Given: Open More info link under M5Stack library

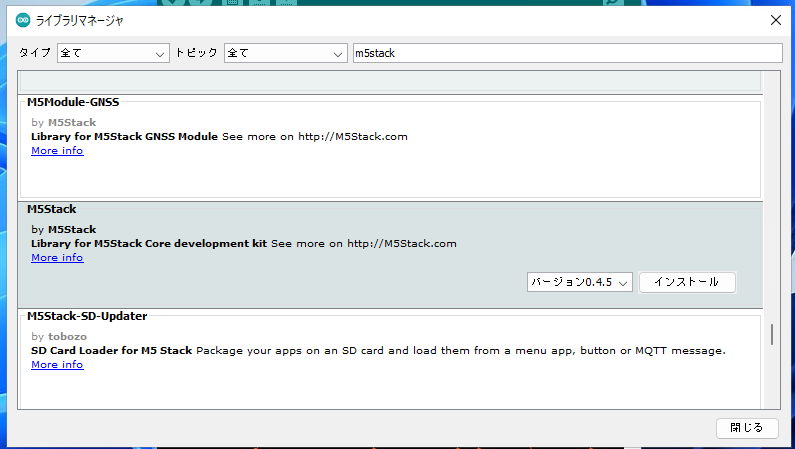Looking at the screenshot, I should tap(57, 257).
